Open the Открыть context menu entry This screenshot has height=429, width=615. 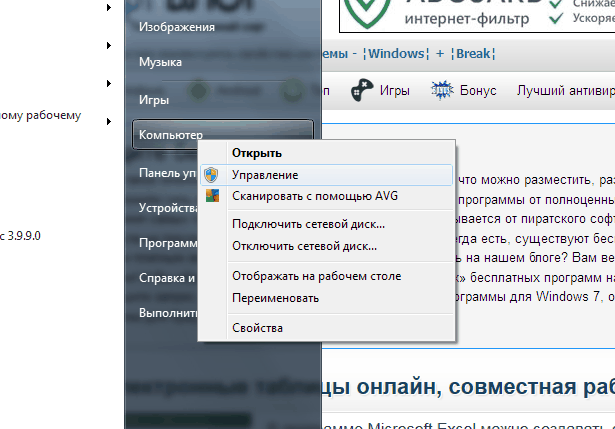pos(326,153)
